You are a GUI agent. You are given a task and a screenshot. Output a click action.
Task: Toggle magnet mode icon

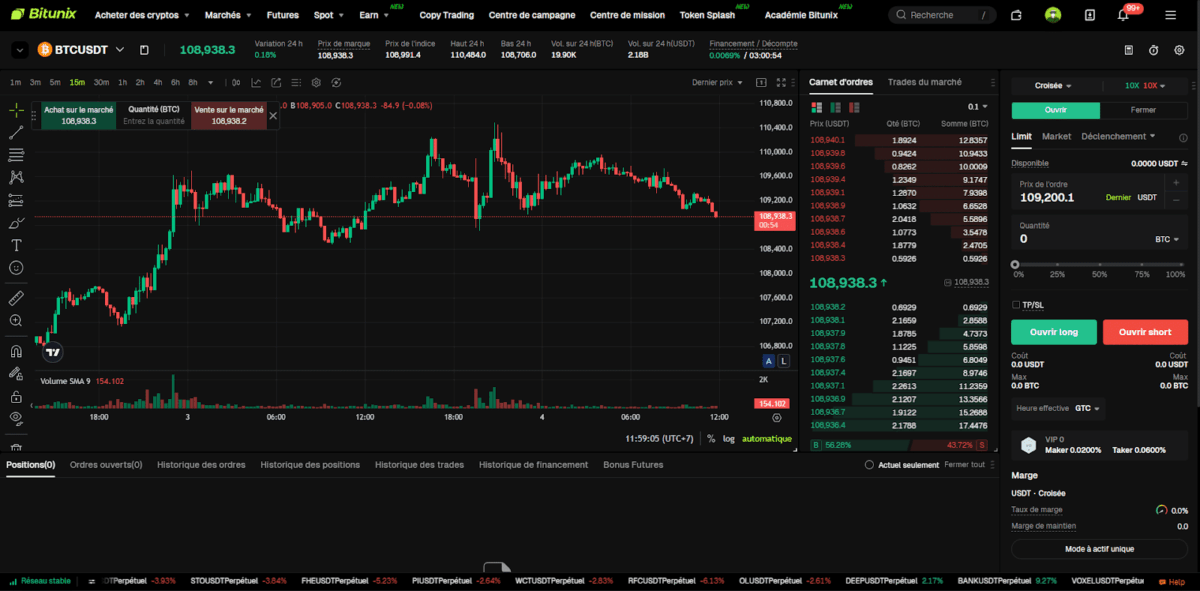[x=16, y=351]
